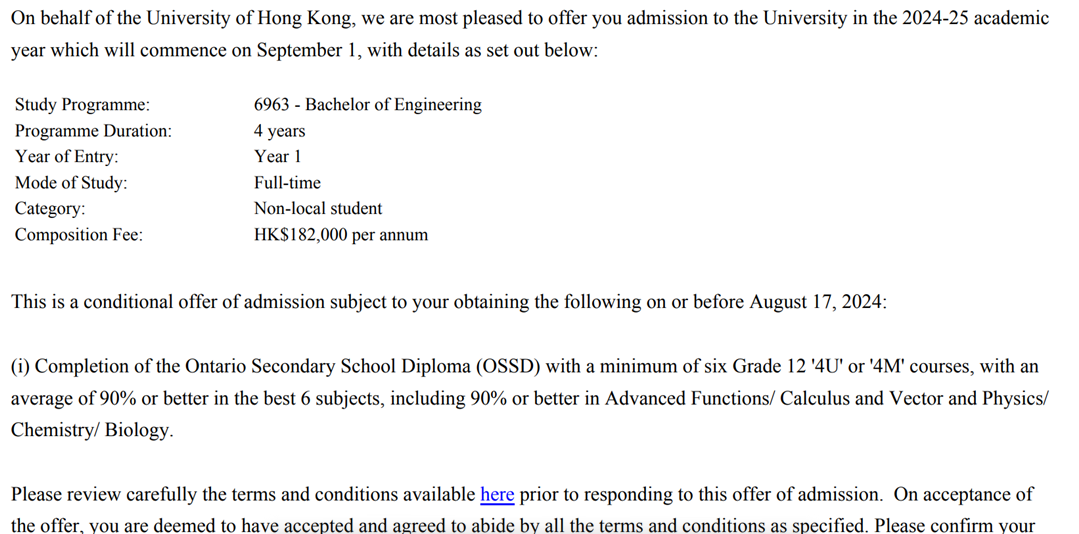Click the 'Category:' label
Viewport: 1079px width, 534px height.
tap(50, 209)
